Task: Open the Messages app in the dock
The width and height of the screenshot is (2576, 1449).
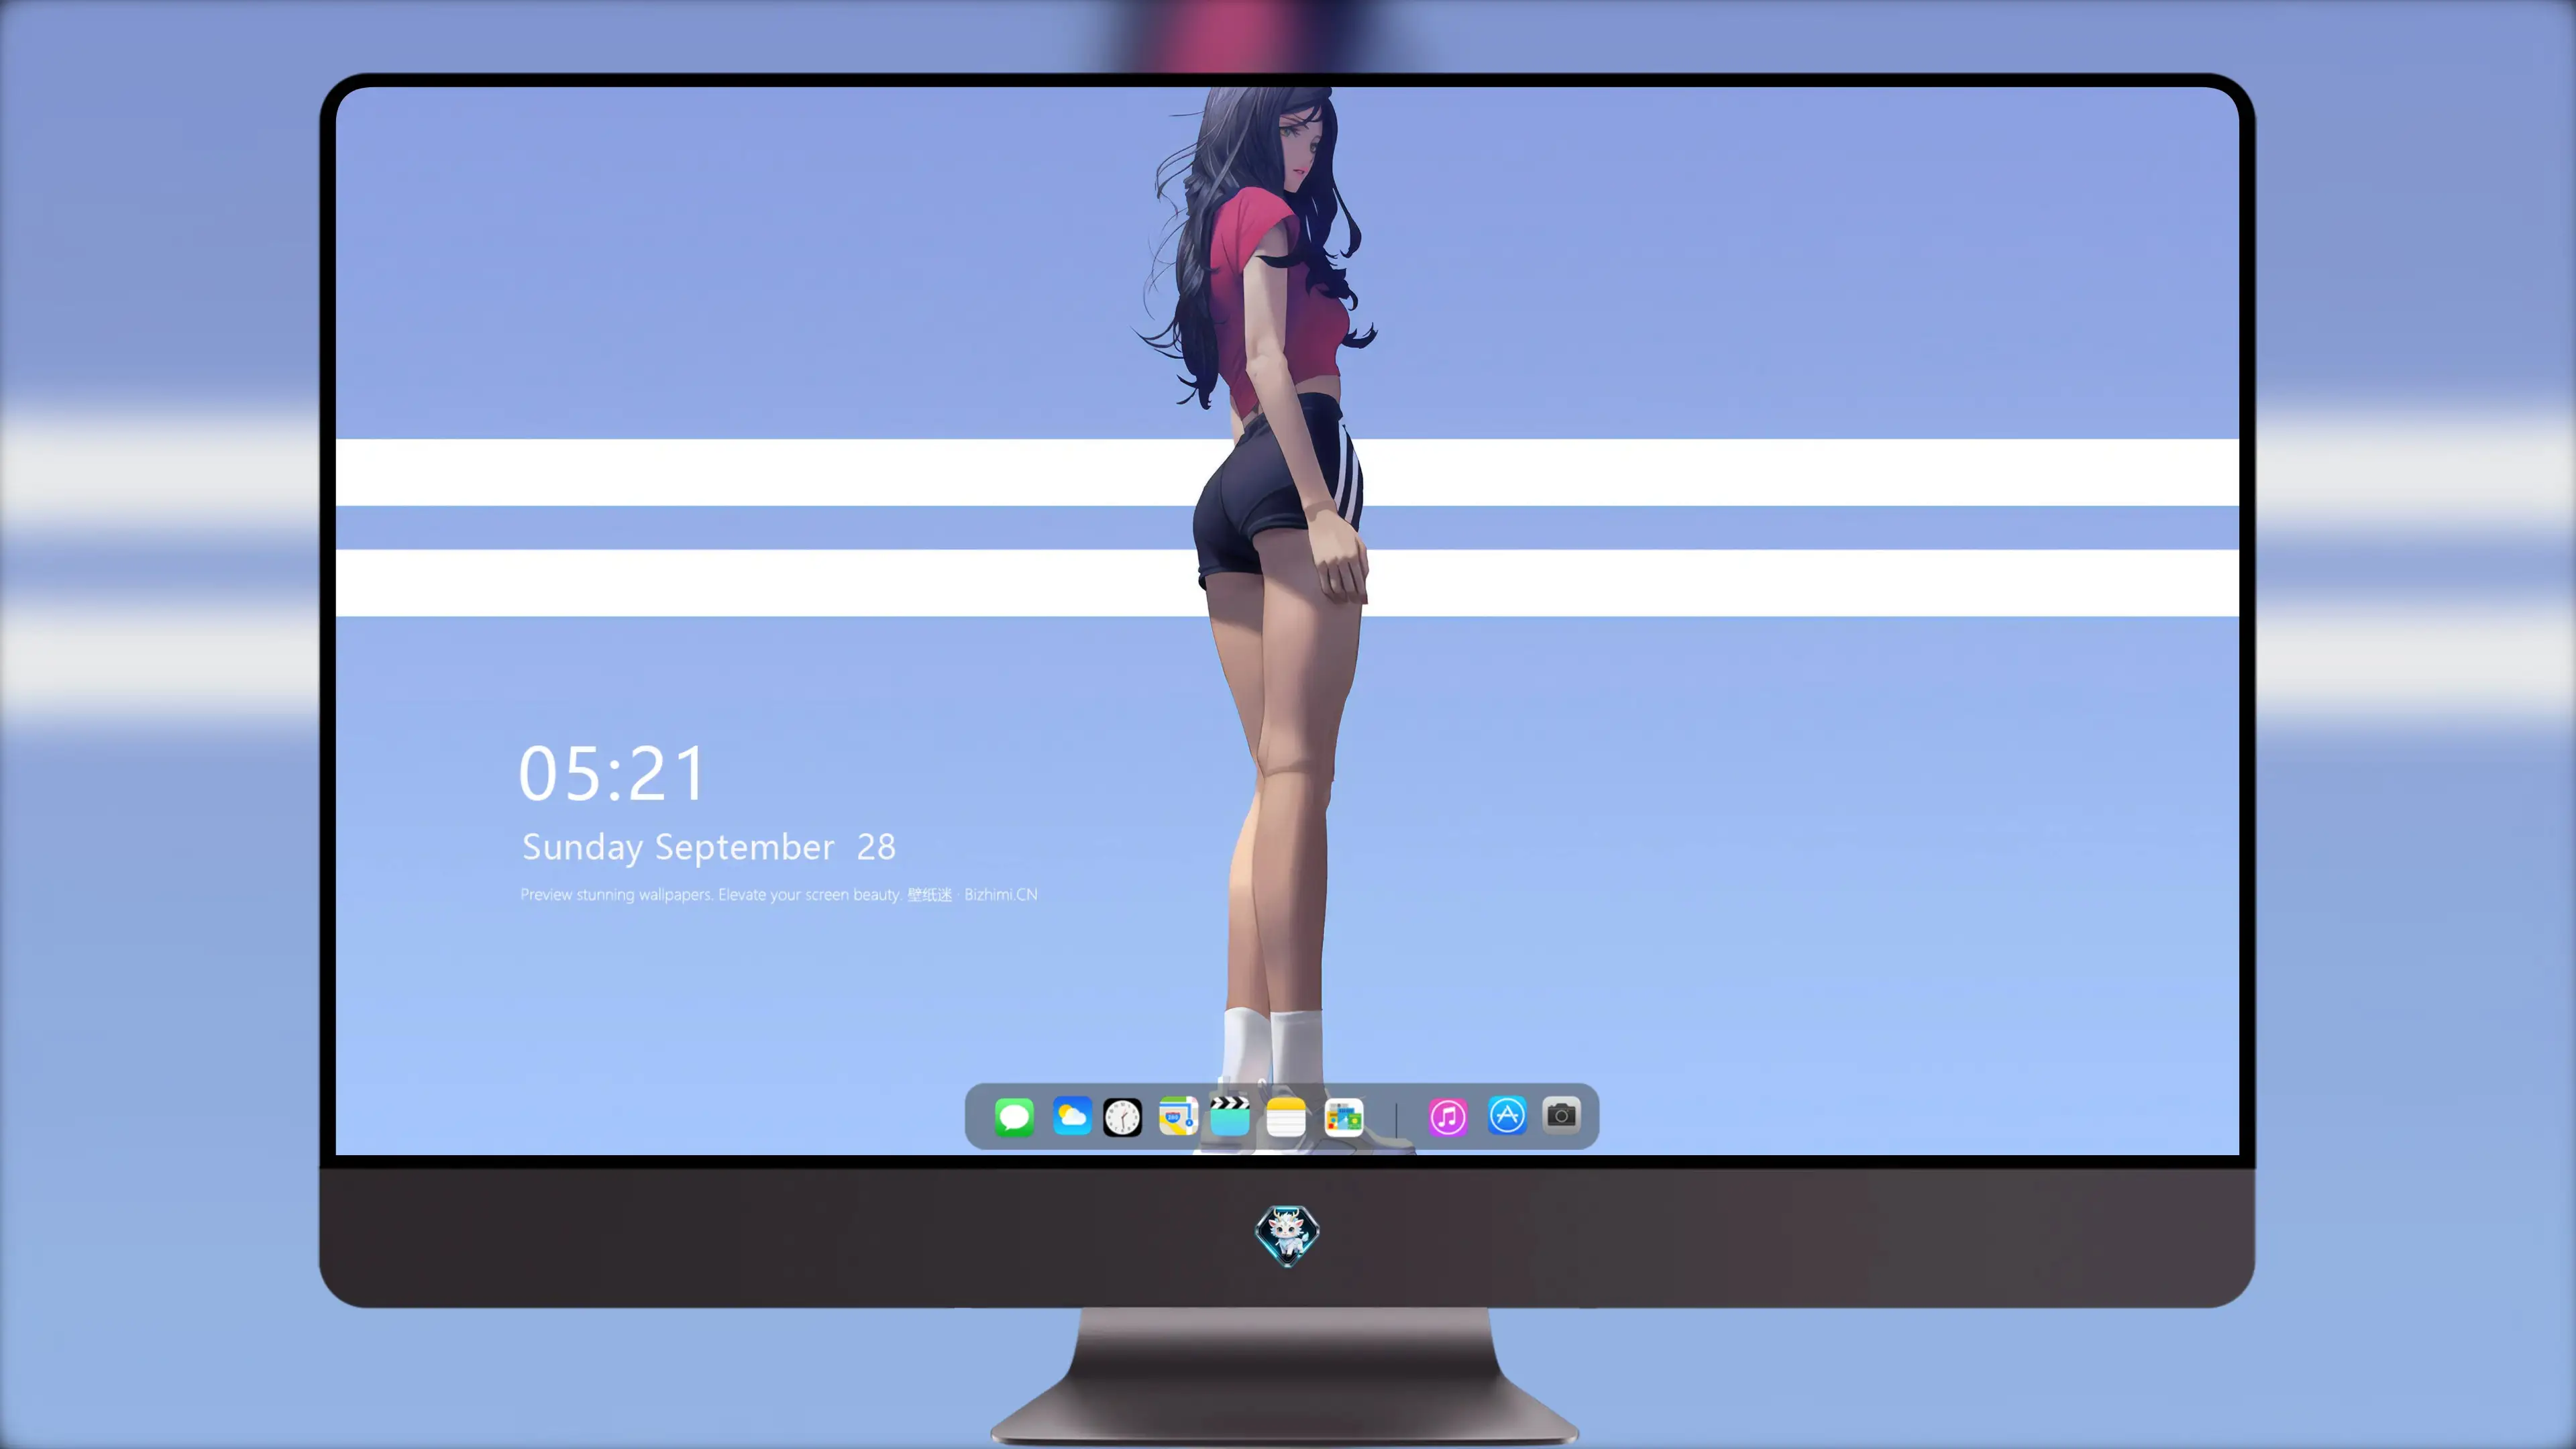Action: 1014,1116
